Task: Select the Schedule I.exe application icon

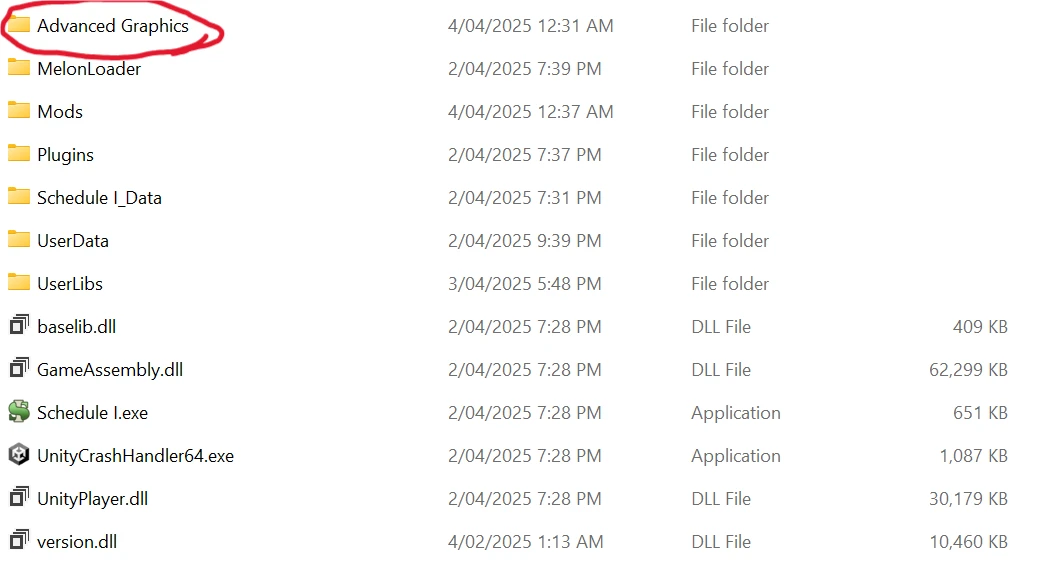Action: click(19, 411)
